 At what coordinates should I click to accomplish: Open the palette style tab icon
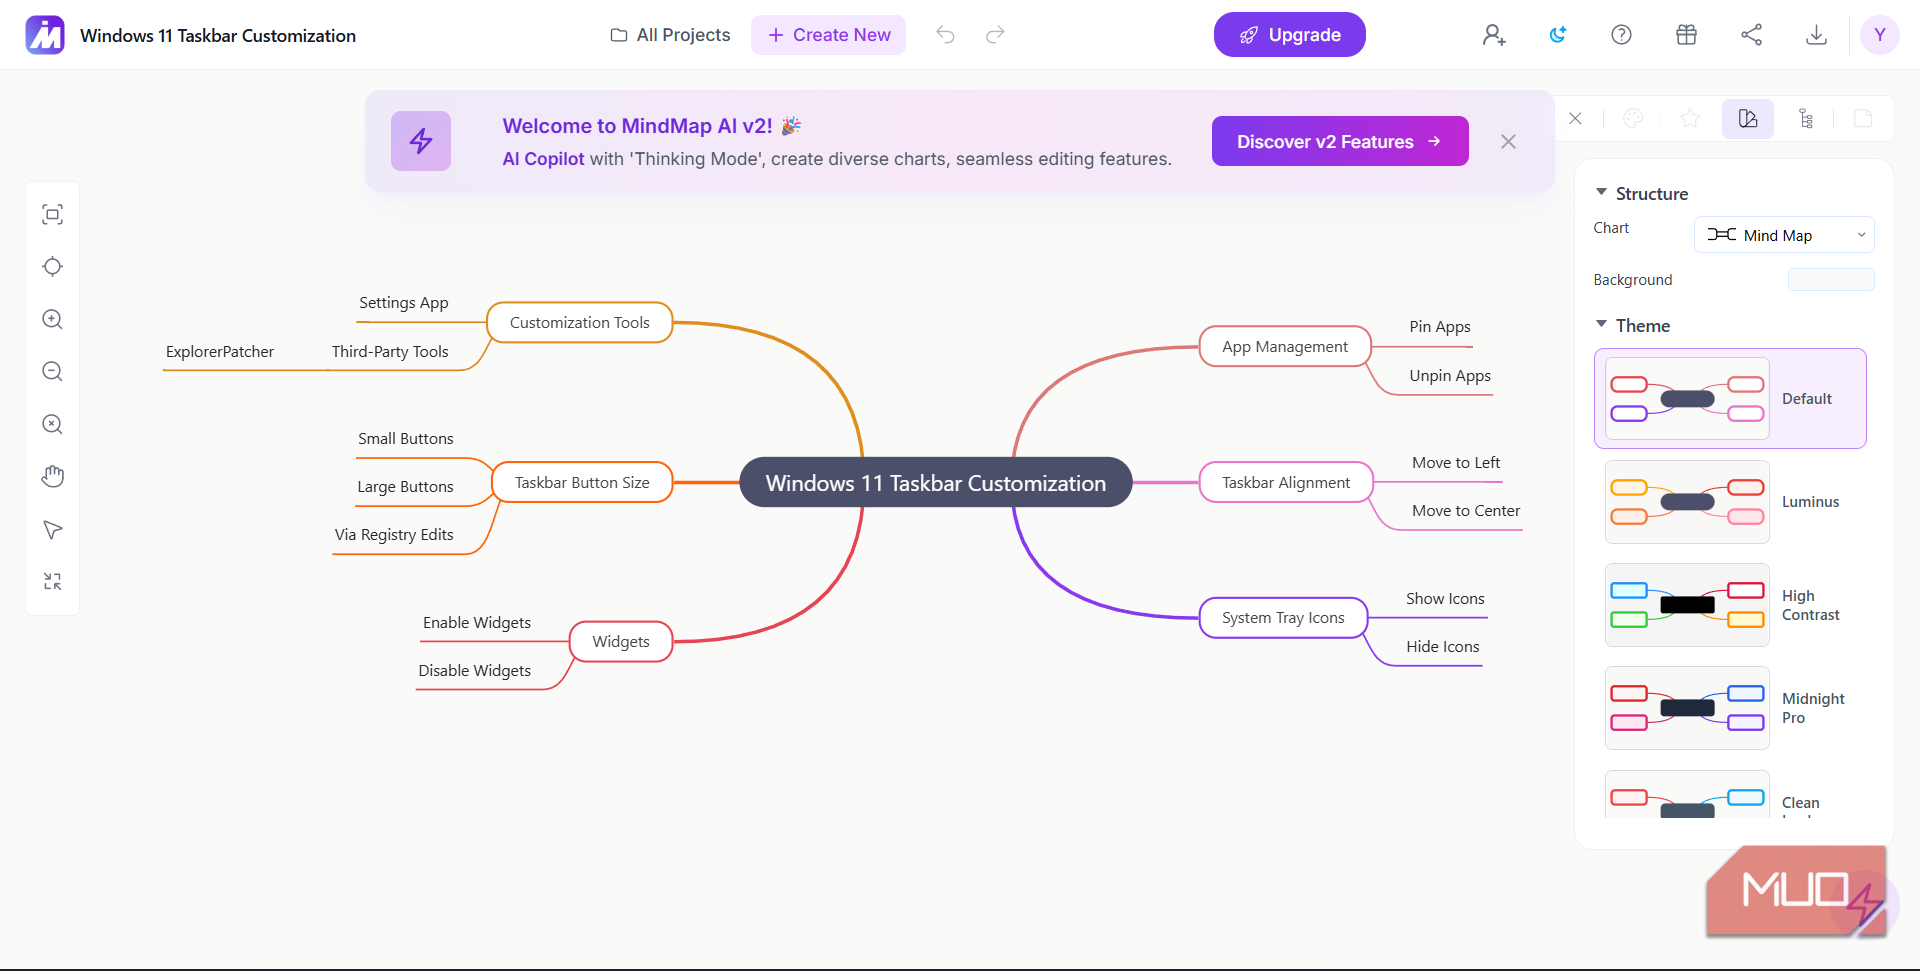[x=1633, y=119]
